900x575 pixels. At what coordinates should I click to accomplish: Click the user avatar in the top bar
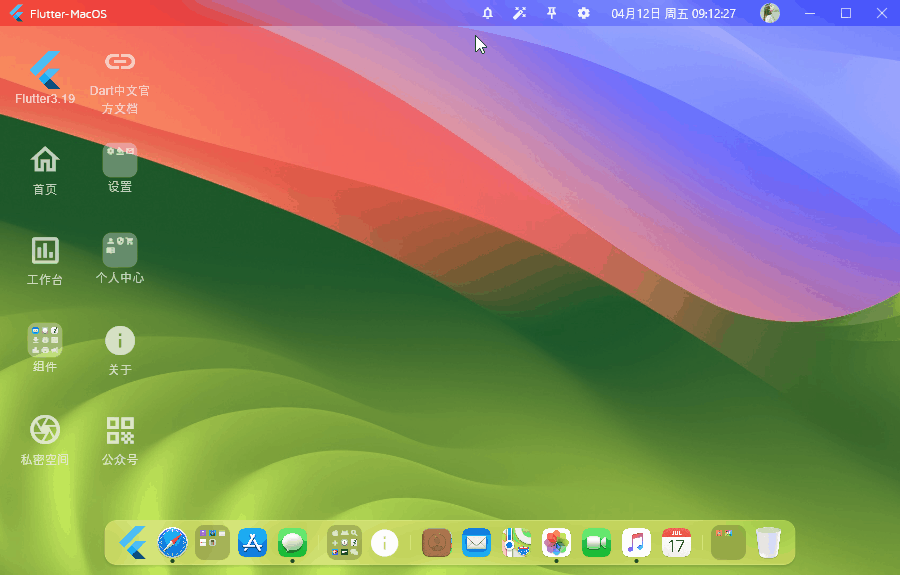[770, 13]
